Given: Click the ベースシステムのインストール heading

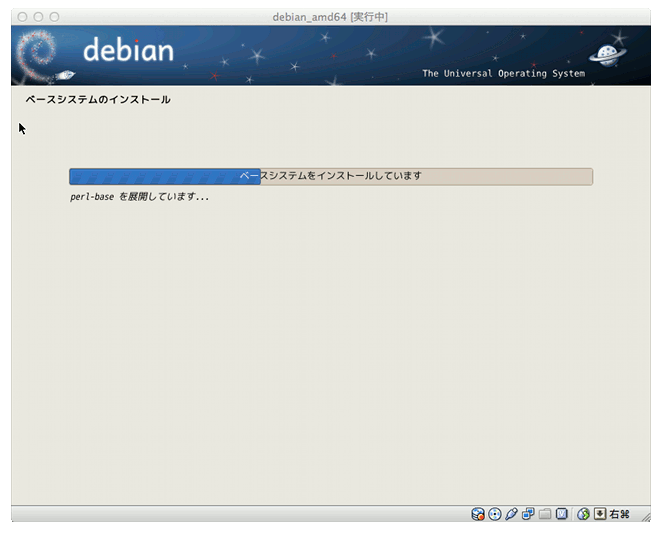Looking at the screenshot, I should 98,100.
